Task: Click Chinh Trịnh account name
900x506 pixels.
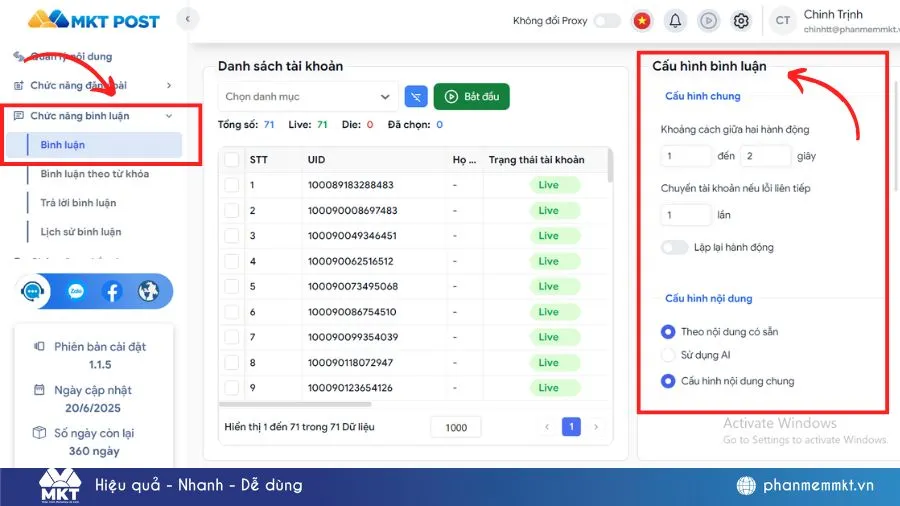Action: coord(833,14)
